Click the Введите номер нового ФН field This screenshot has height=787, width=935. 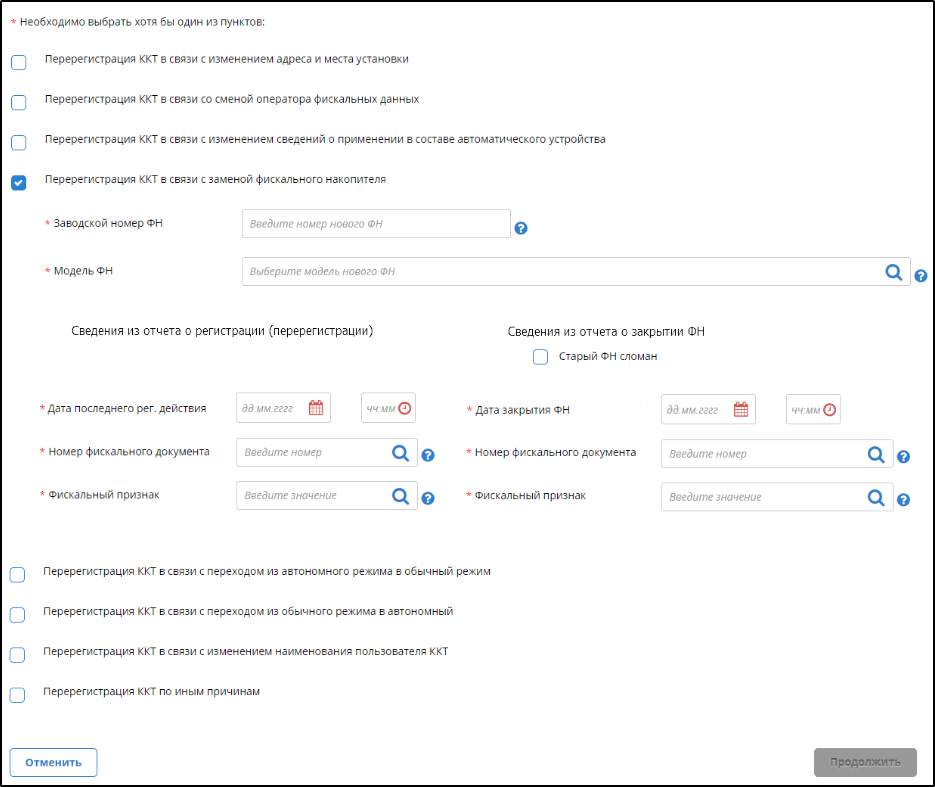point(376,224)
